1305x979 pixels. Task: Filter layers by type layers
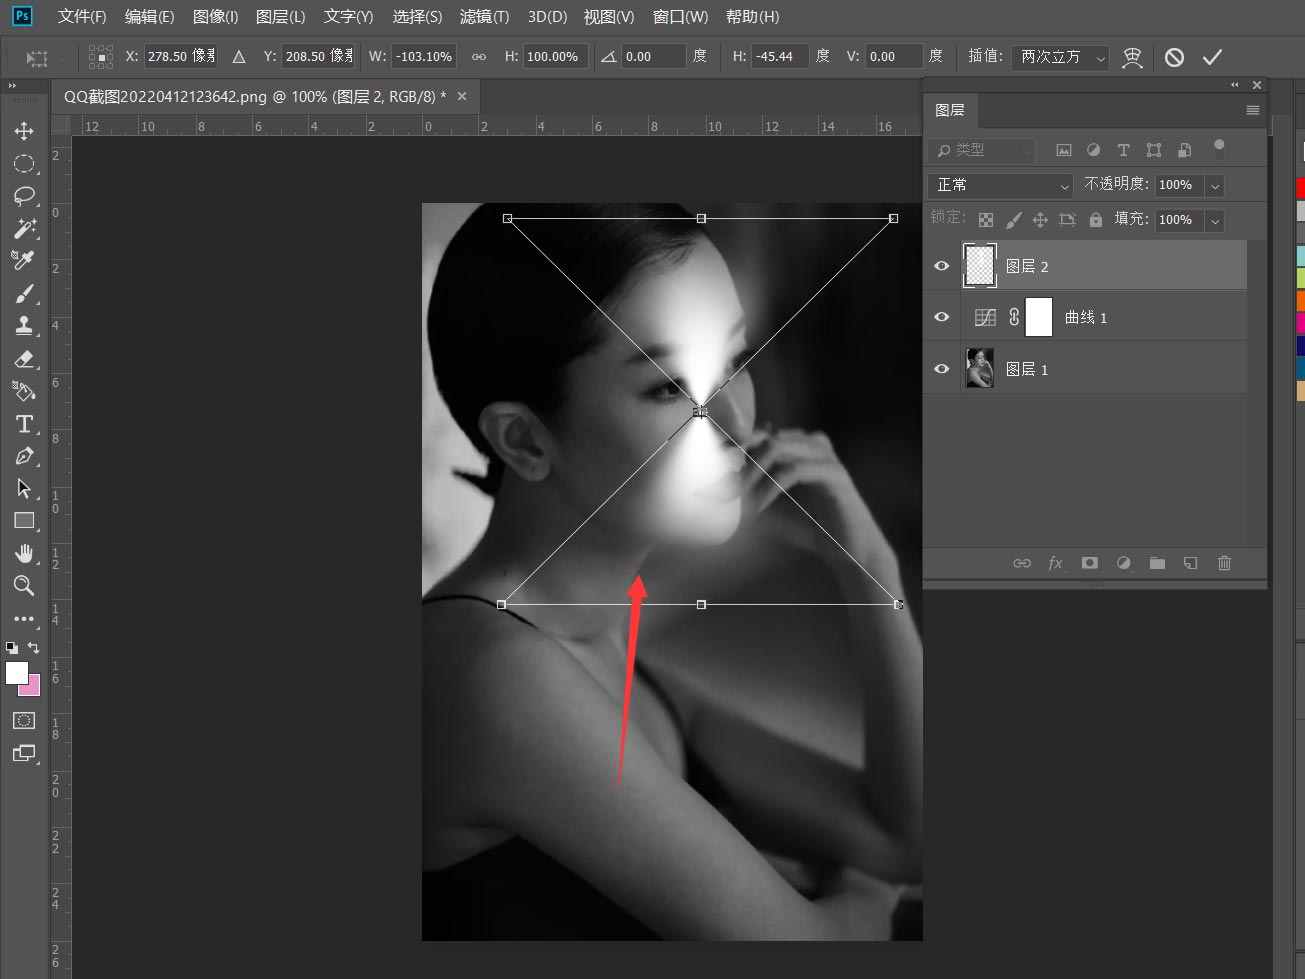click(1124, 150)
